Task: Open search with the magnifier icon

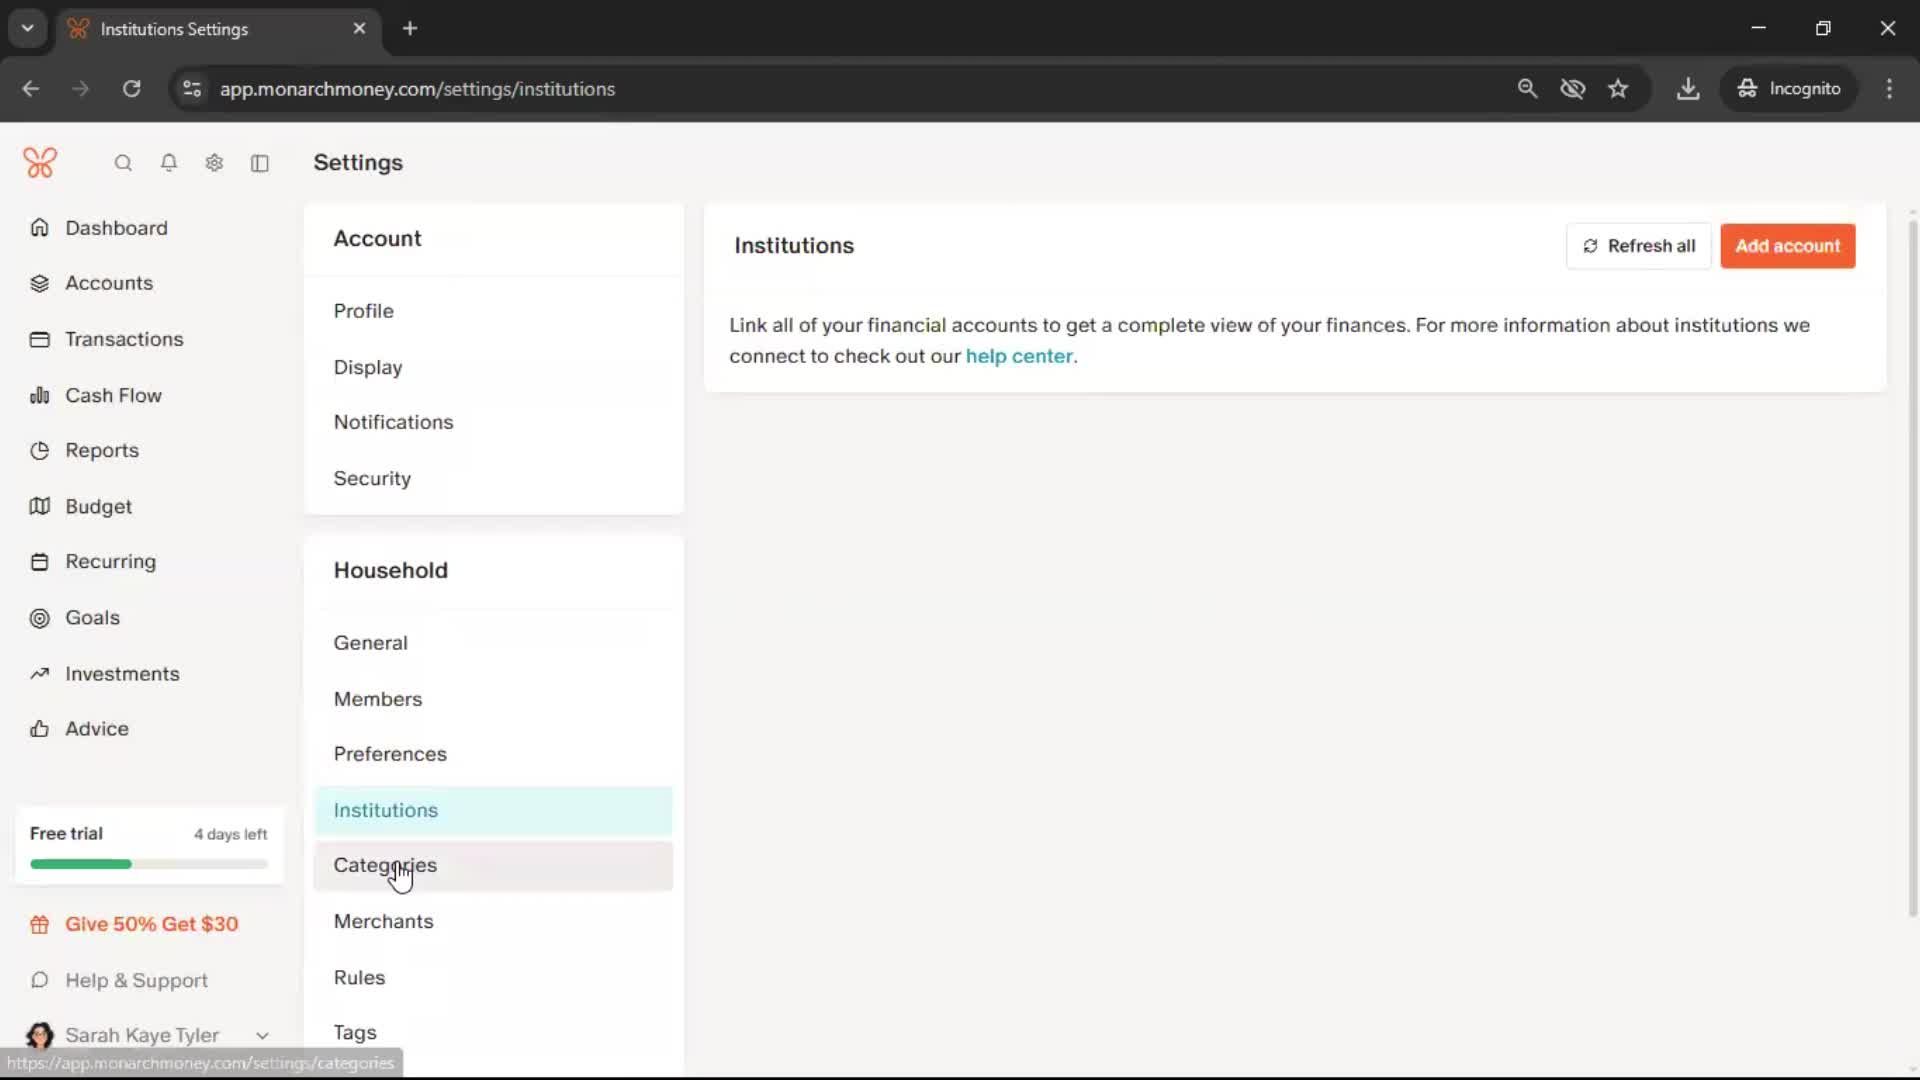Action: pyautogui.click(x=123, y=163)
